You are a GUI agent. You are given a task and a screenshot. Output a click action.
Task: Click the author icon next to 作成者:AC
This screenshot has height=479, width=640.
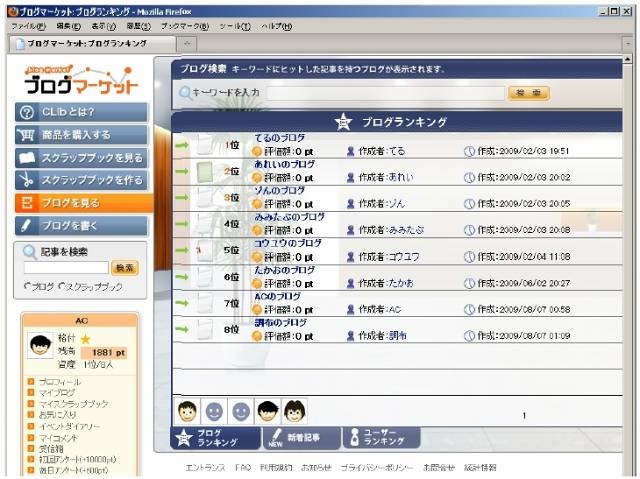pyautogui.click(x=350, y=310)
